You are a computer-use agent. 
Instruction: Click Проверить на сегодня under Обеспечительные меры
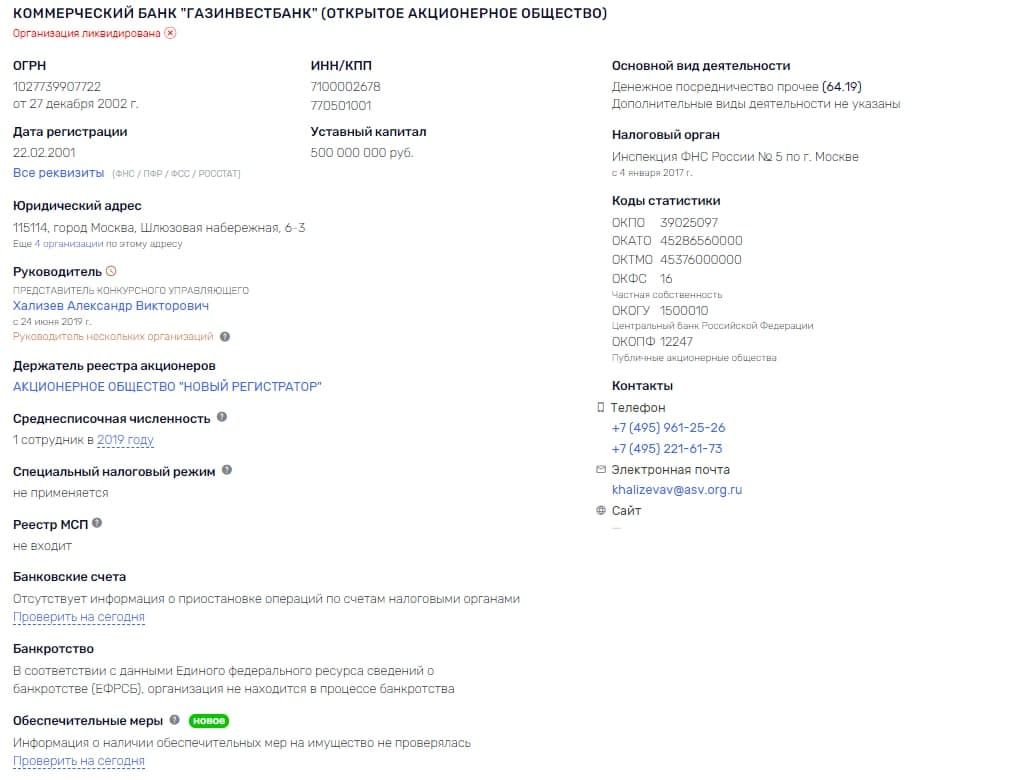point(79,761)
